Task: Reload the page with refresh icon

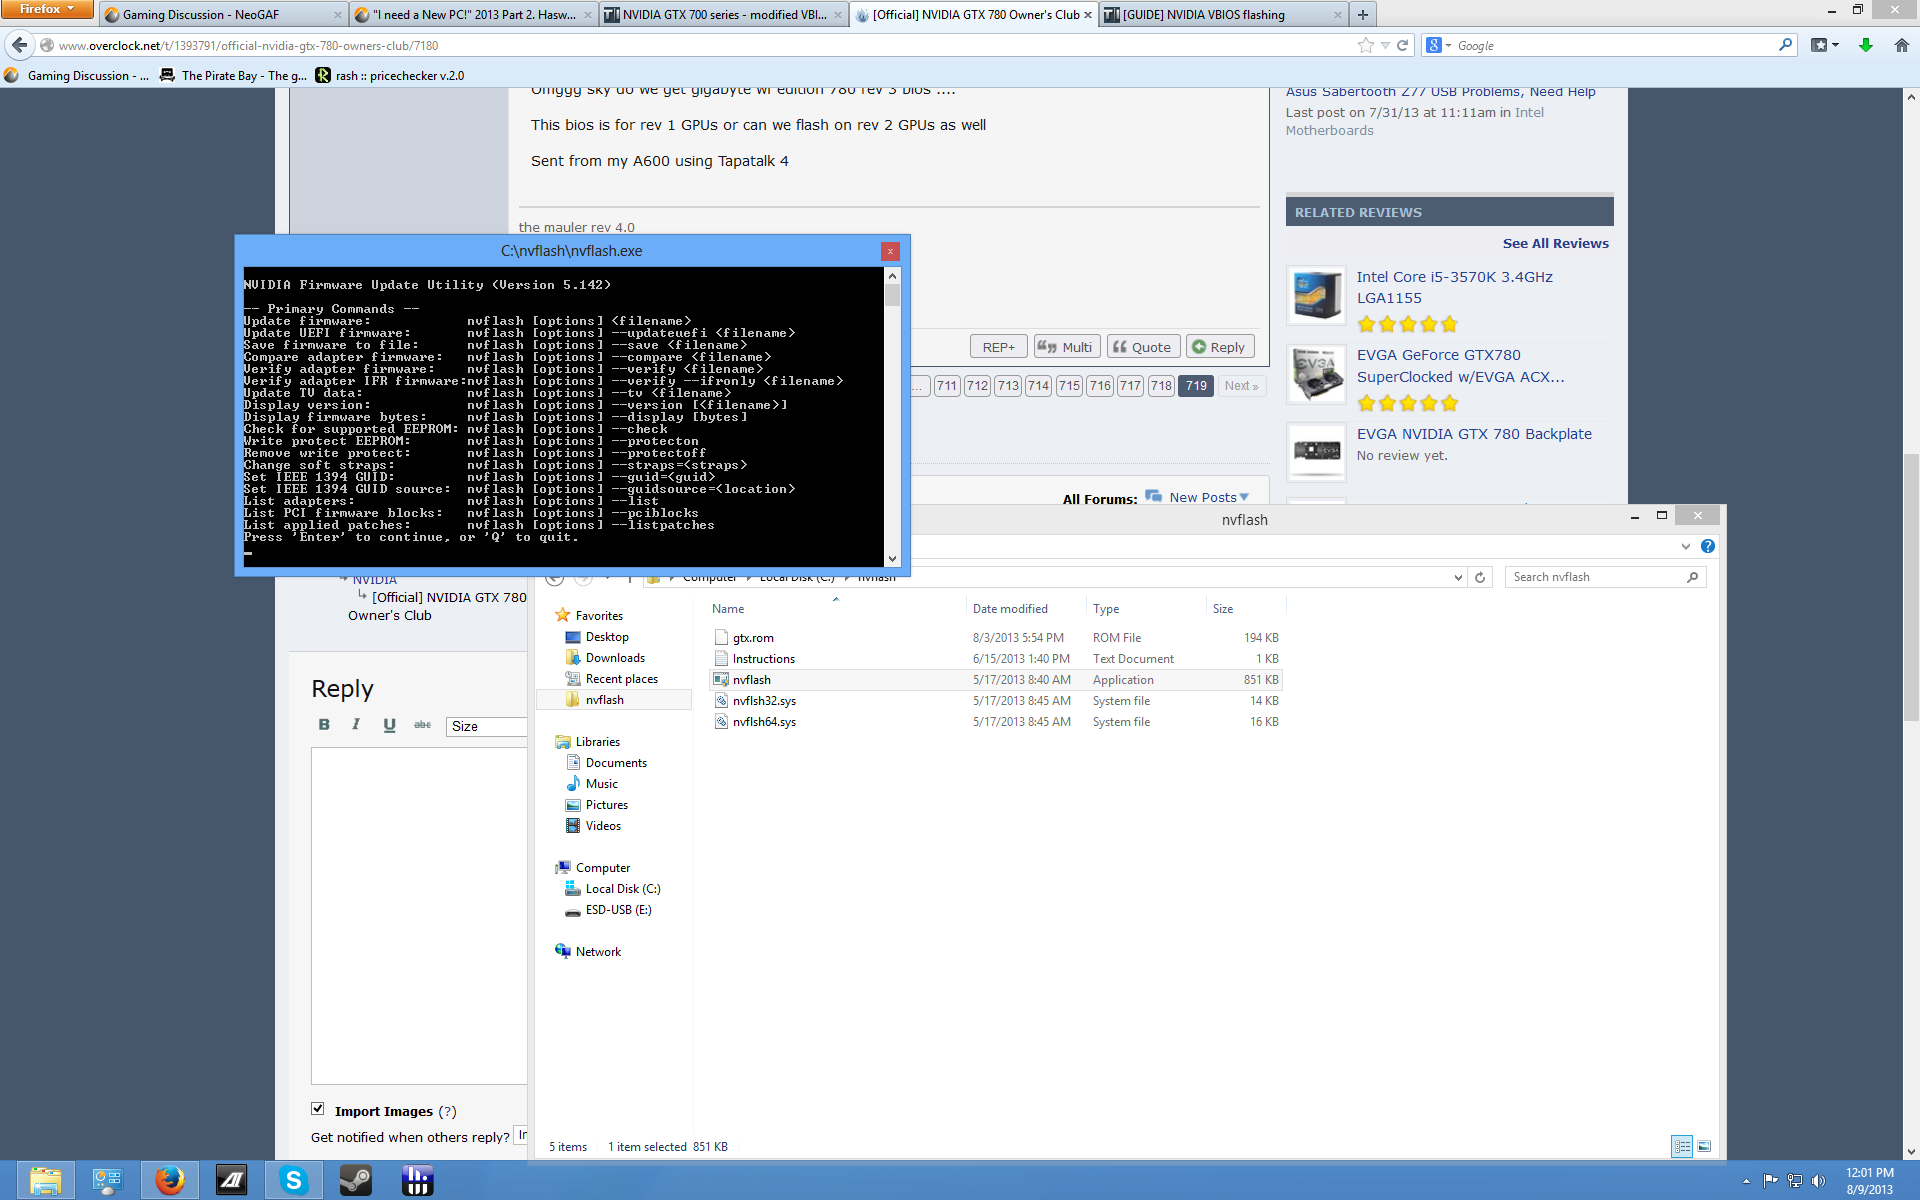Action: [x=1402, y=45]
